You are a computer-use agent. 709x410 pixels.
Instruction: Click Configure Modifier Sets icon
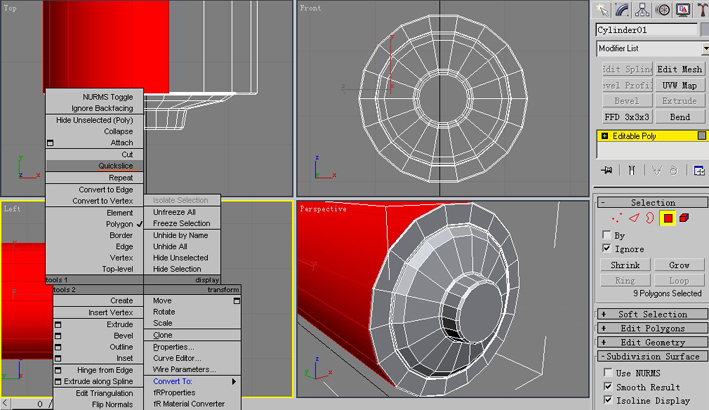[x=700, y=171]
